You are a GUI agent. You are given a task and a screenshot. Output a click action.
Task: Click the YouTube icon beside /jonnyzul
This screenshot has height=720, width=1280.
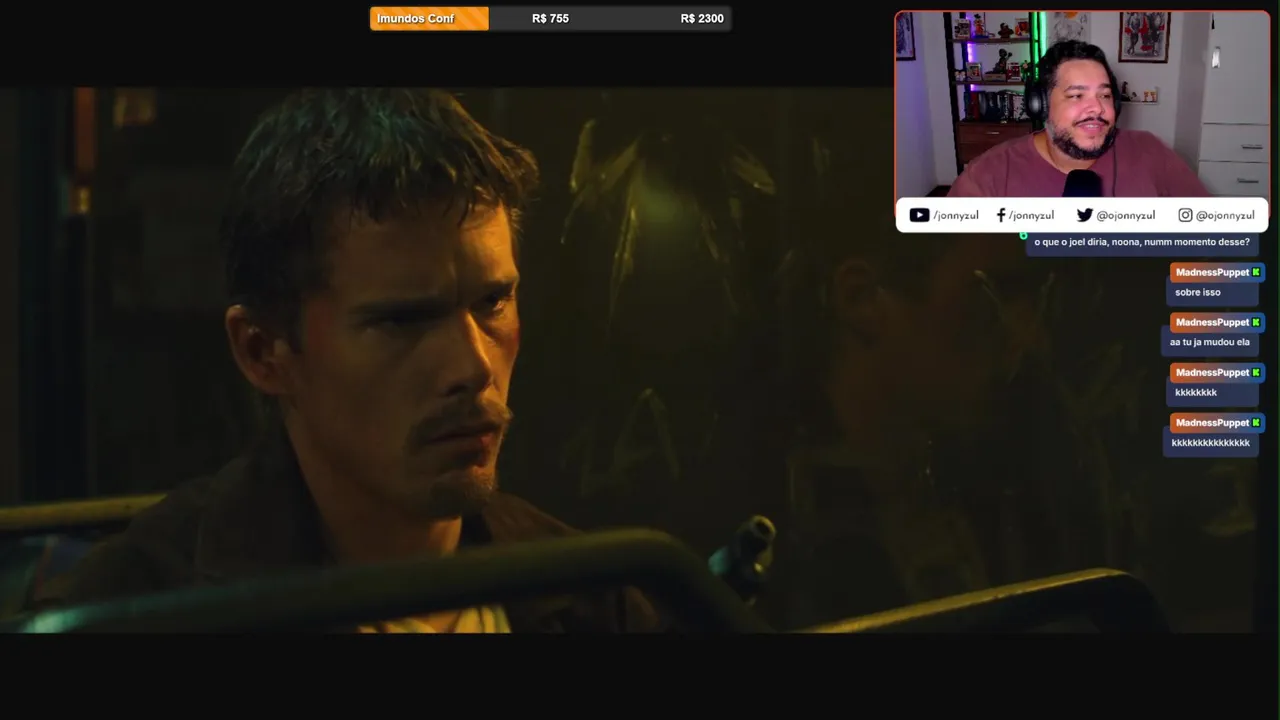(919, 215)
